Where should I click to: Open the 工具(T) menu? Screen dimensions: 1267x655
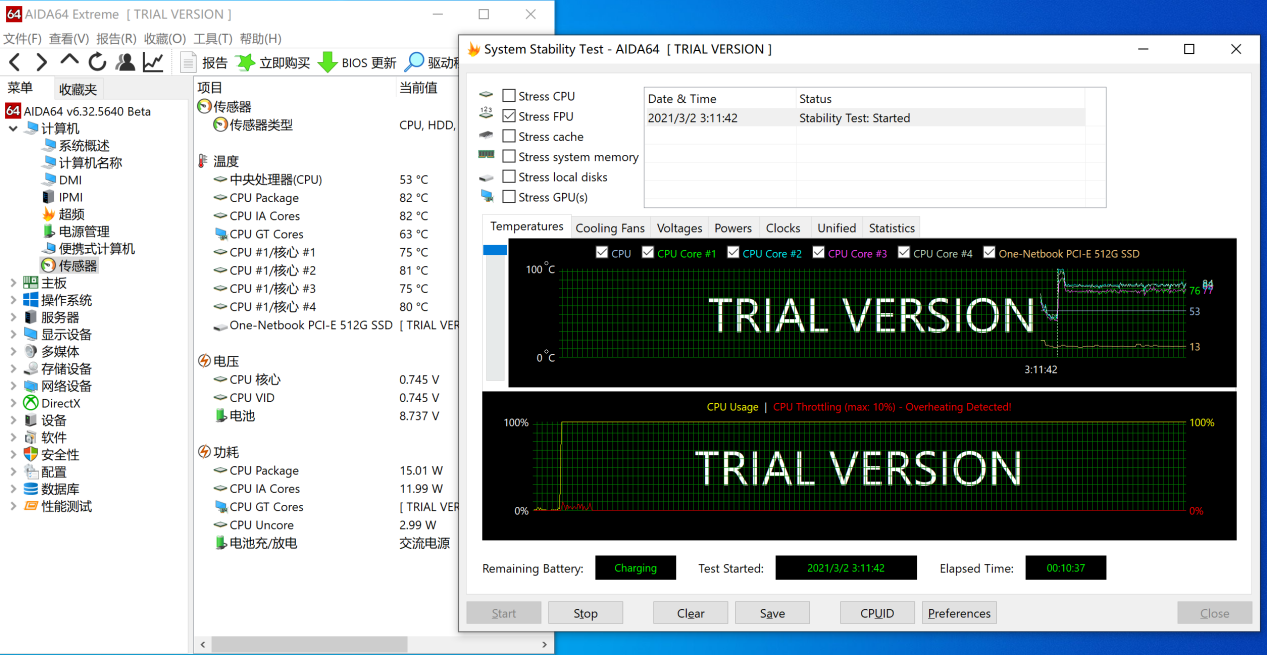(x=213, y=38)
